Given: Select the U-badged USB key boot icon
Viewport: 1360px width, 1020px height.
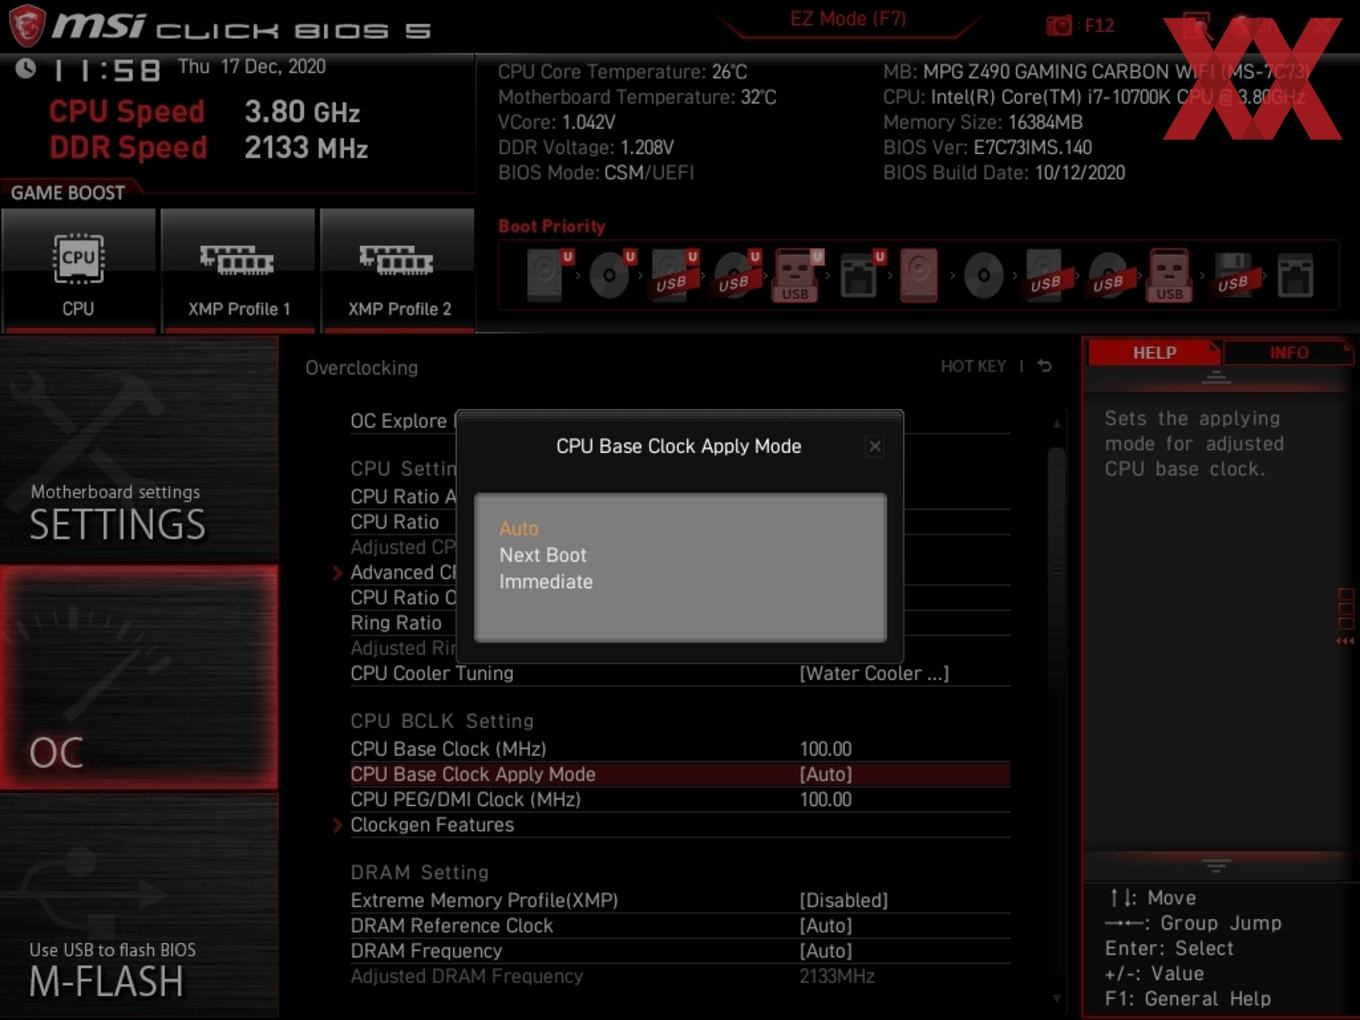Looking at the screenshot, I should coord(797,275).
